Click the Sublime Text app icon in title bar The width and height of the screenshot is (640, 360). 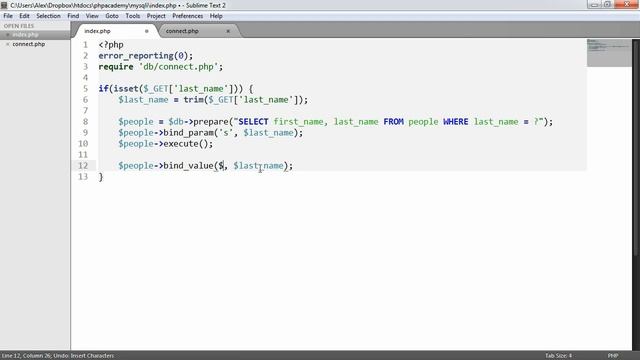4,5
